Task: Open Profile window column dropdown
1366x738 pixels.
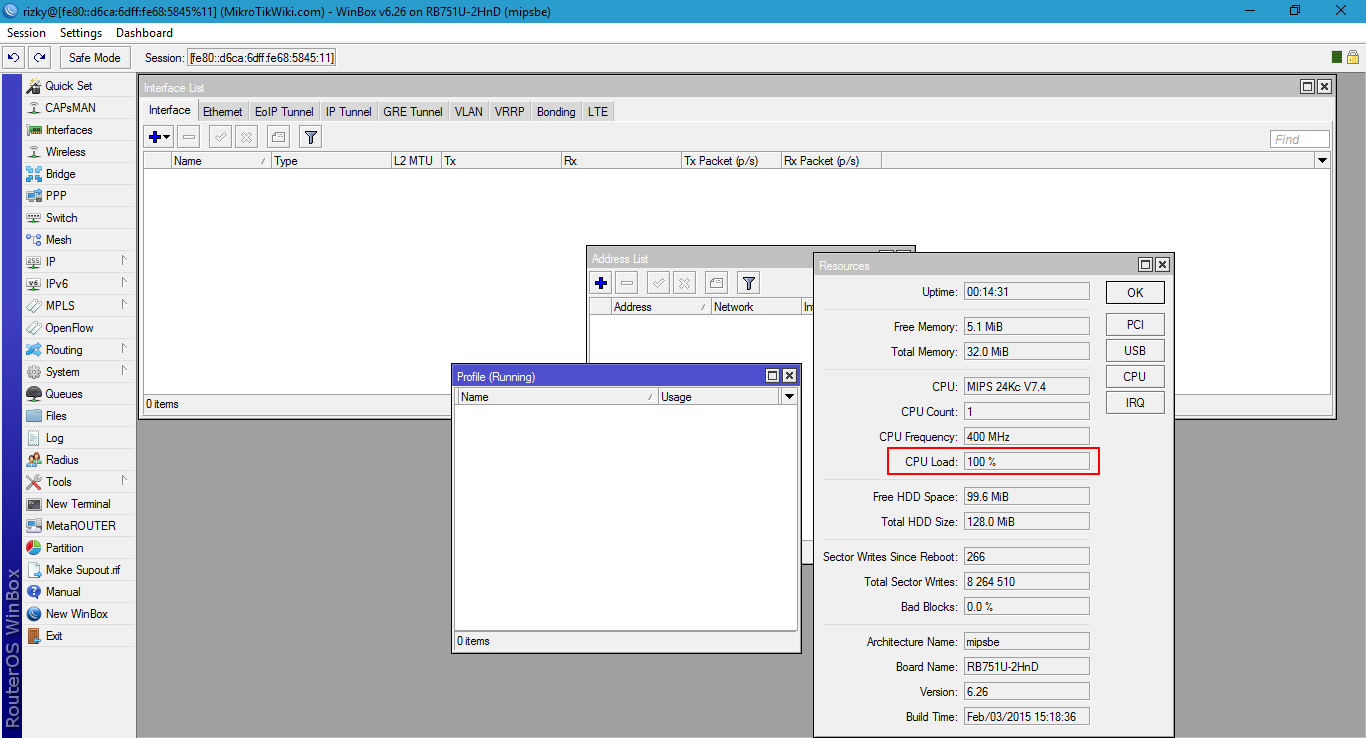Action: (x=789, y=397)
